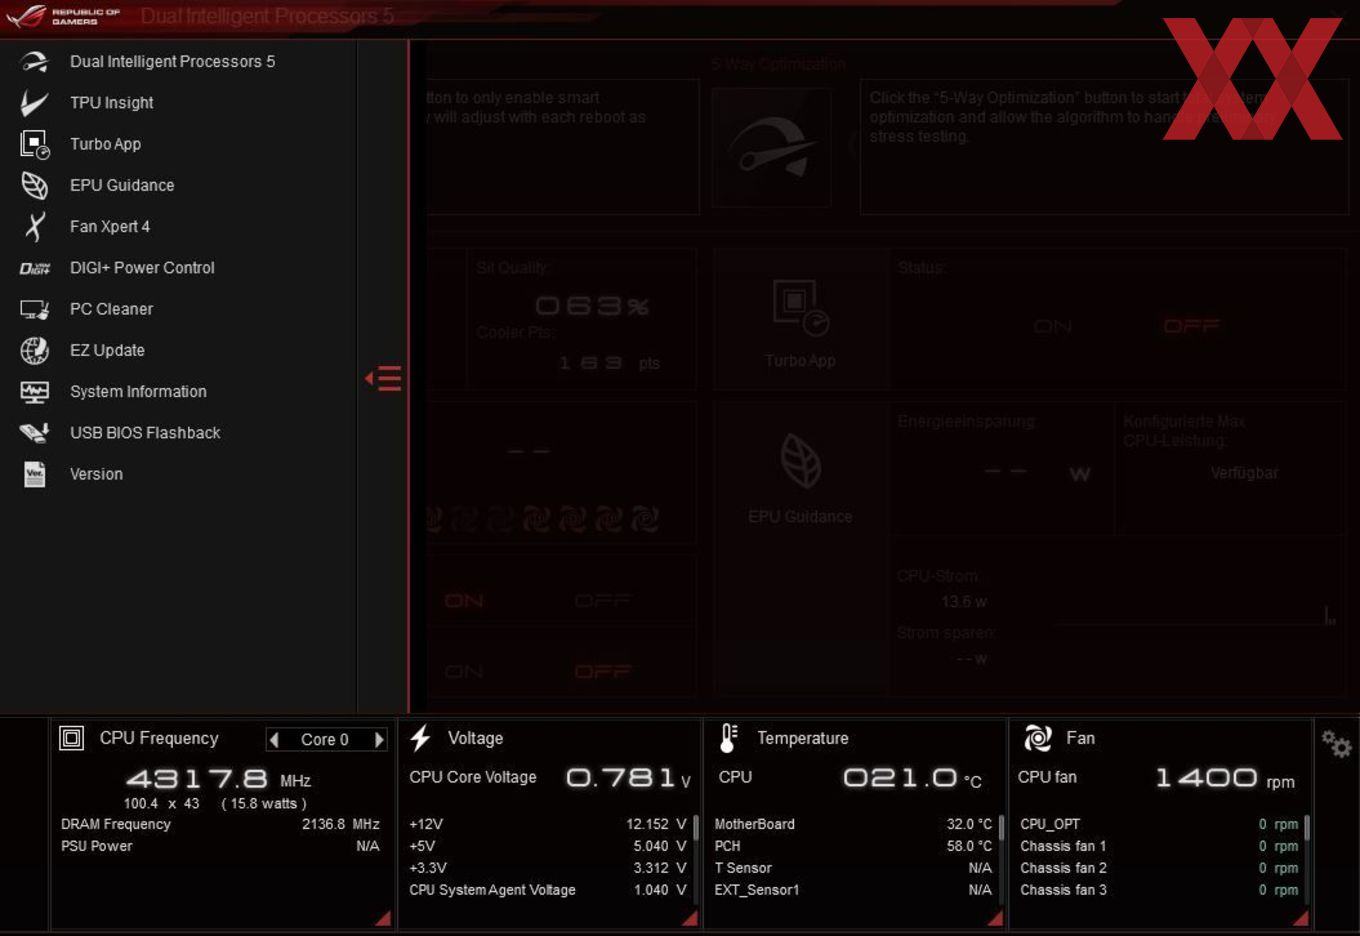Screen dimensions: 1360x936
Task: Click the CPU System Agent Voltage row
Action: pos(548,890)
